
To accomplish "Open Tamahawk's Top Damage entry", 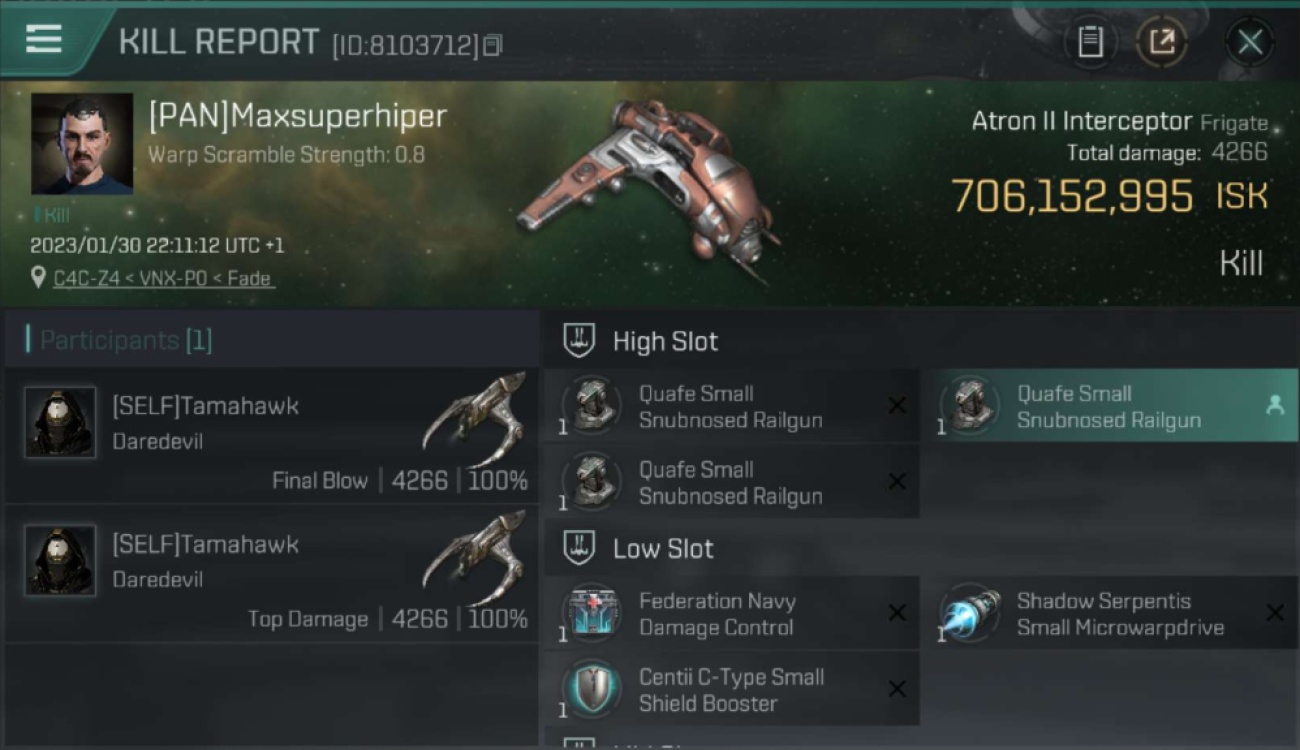I will point(272,574).
